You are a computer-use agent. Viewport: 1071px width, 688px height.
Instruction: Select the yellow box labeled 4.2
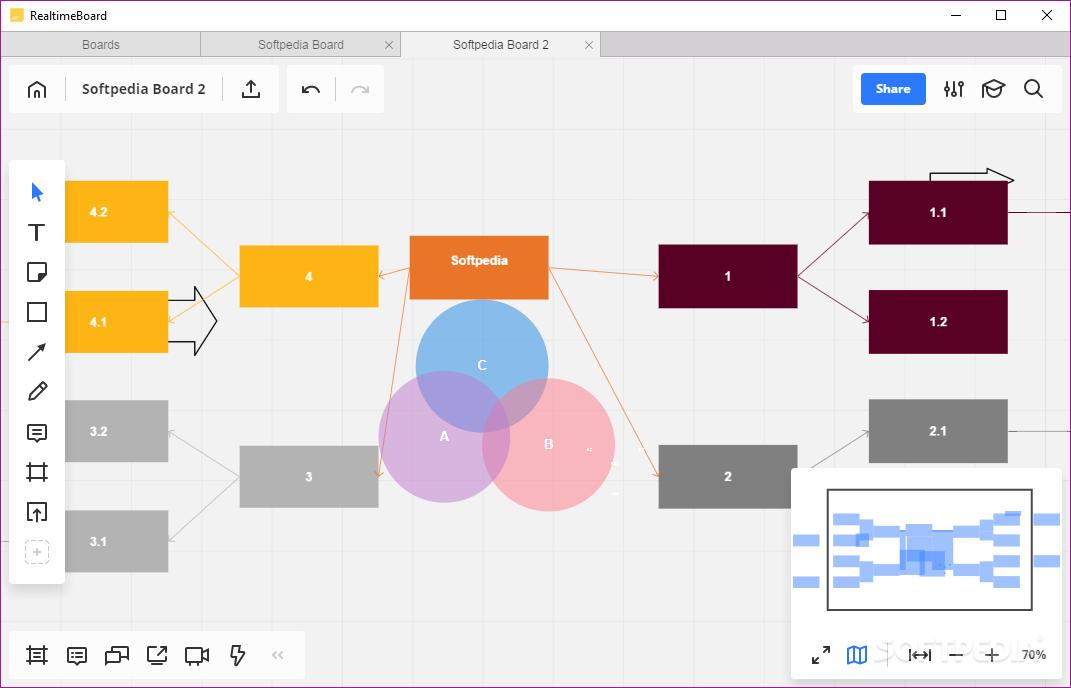point(116,212)
